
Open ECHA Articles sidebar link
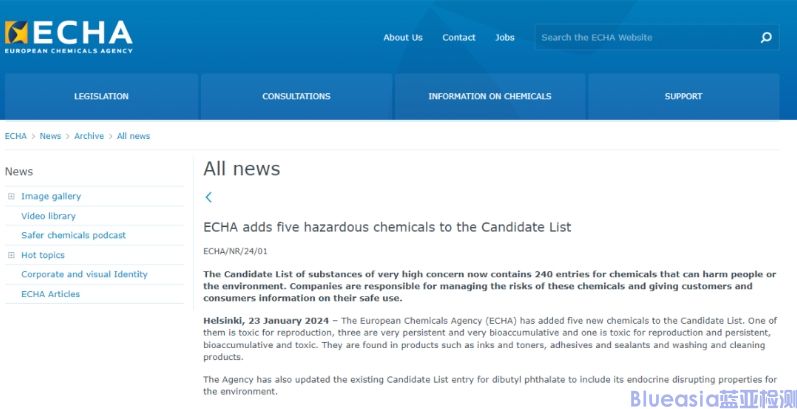(50, 294)
